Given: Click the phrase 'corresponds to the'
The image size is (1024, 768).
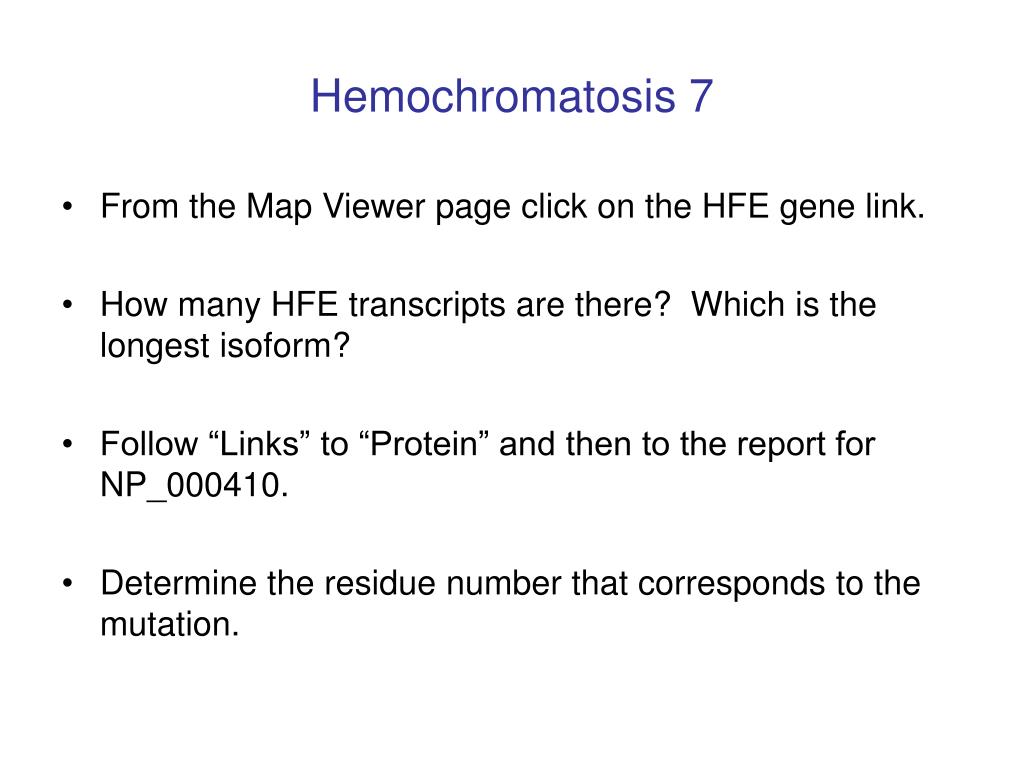Looking at the screenshot, I should tap(779, 583).
